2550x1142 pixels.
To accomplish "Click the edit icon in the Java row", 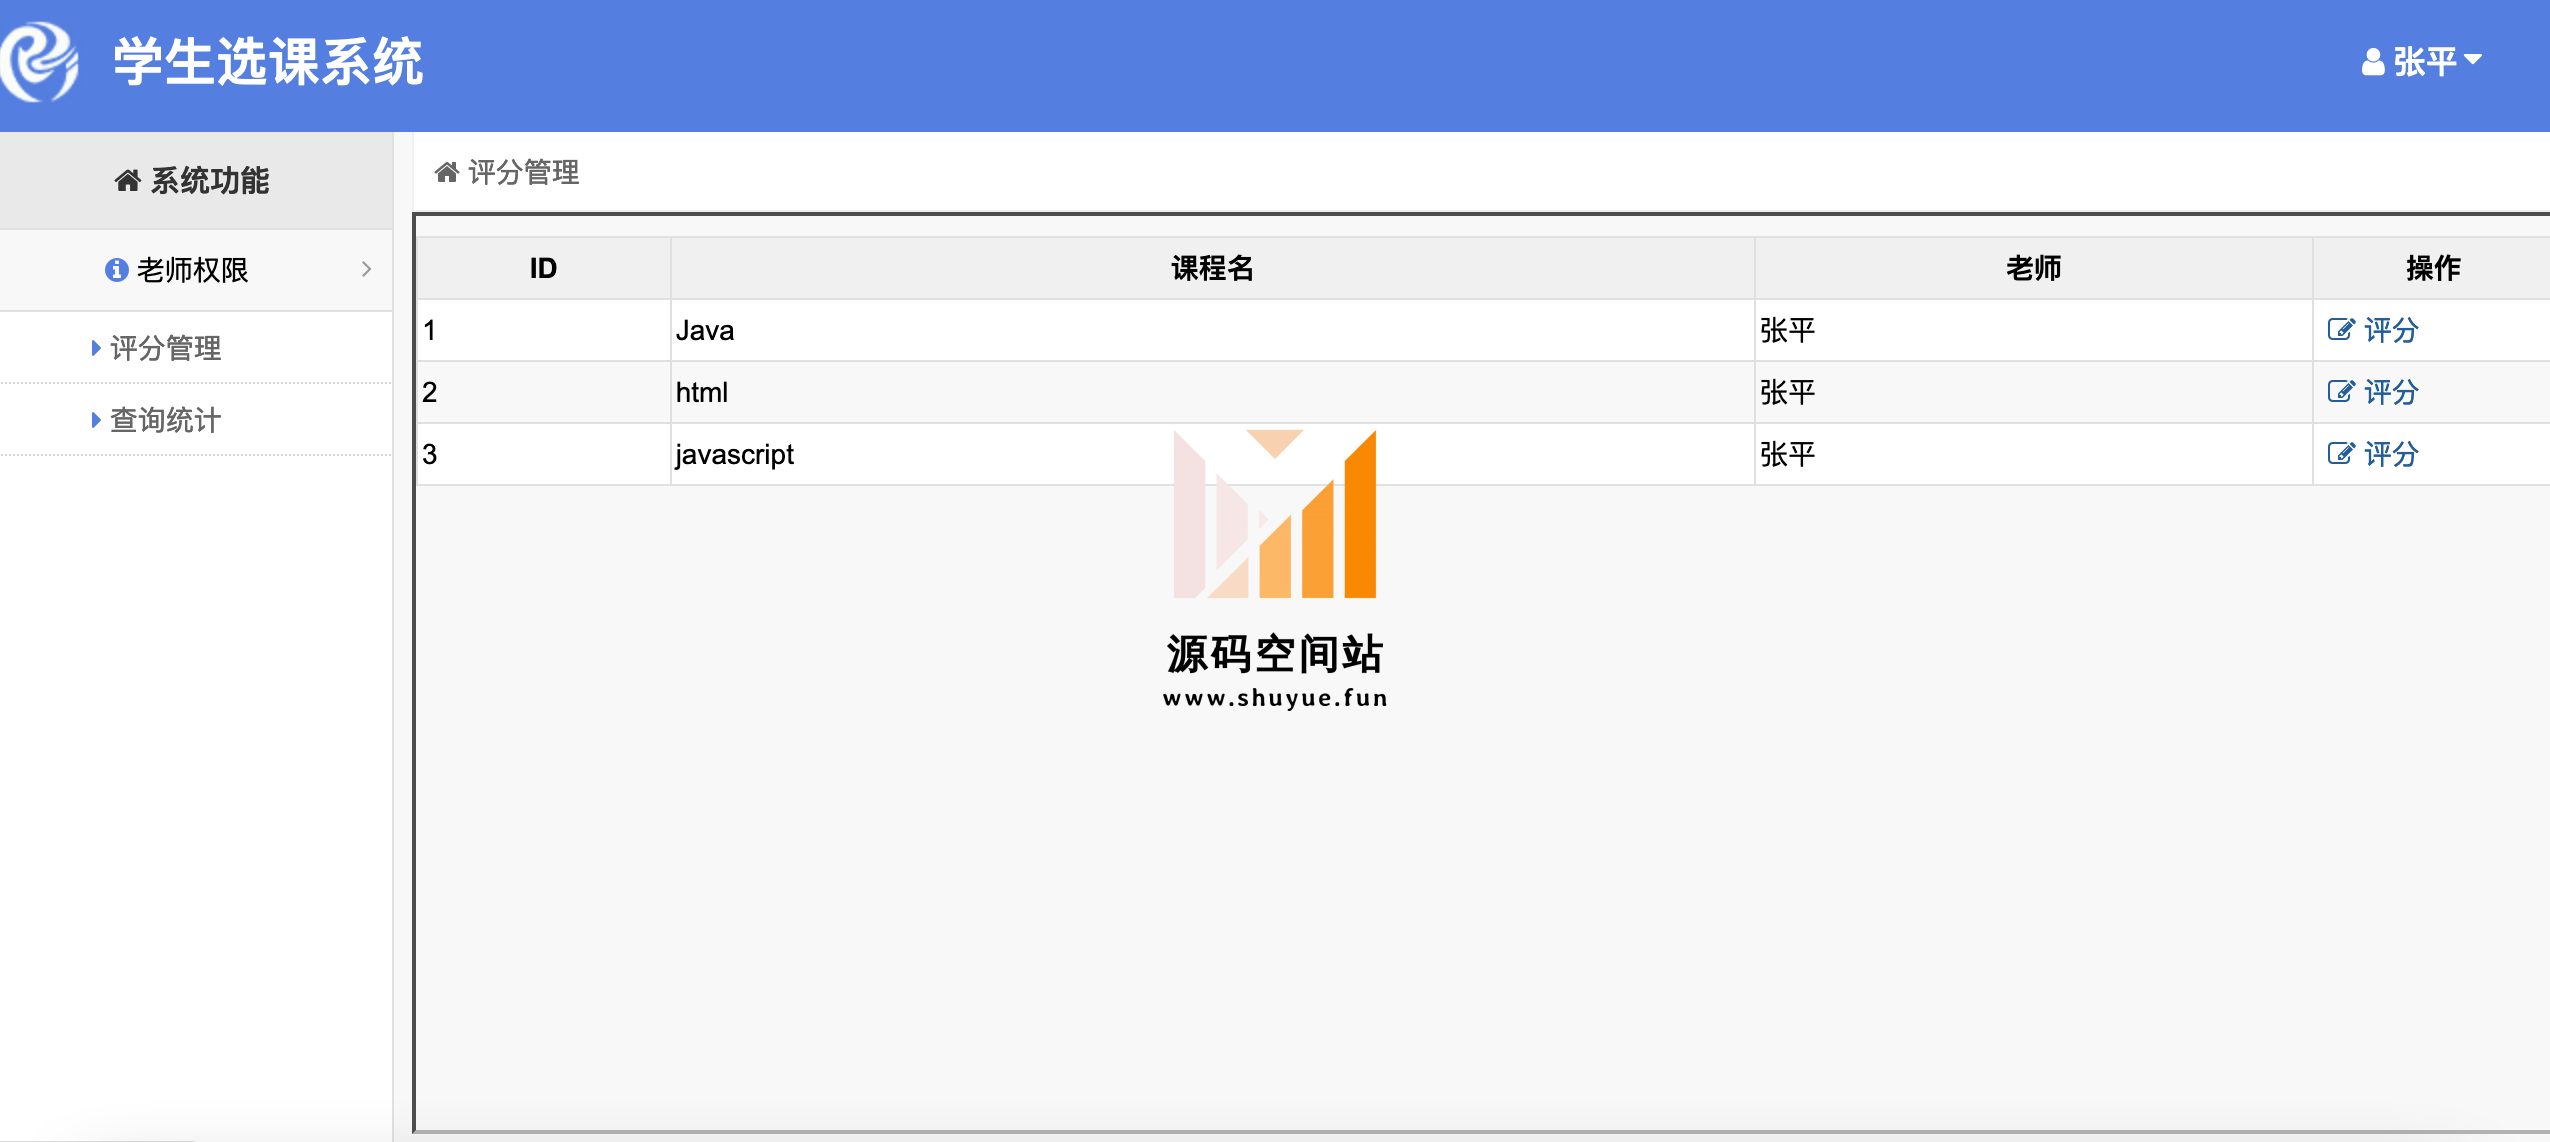I will pyautogui.click(x=2341, y=330).
